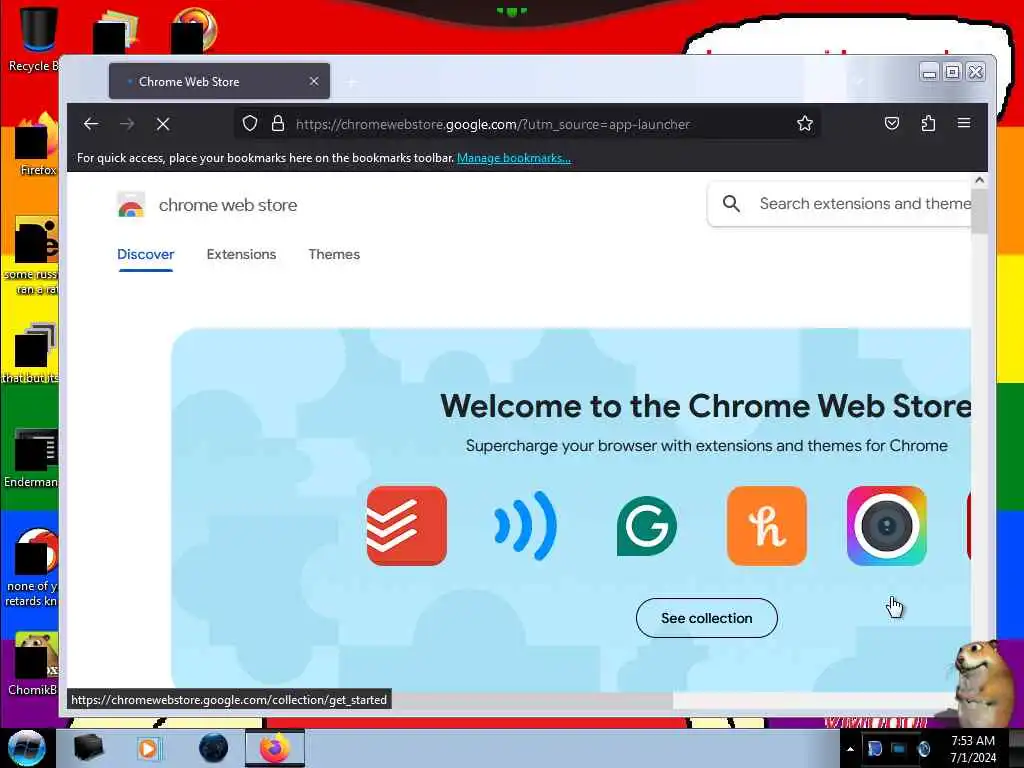View site security padlock info

click(x=278, y=123)
